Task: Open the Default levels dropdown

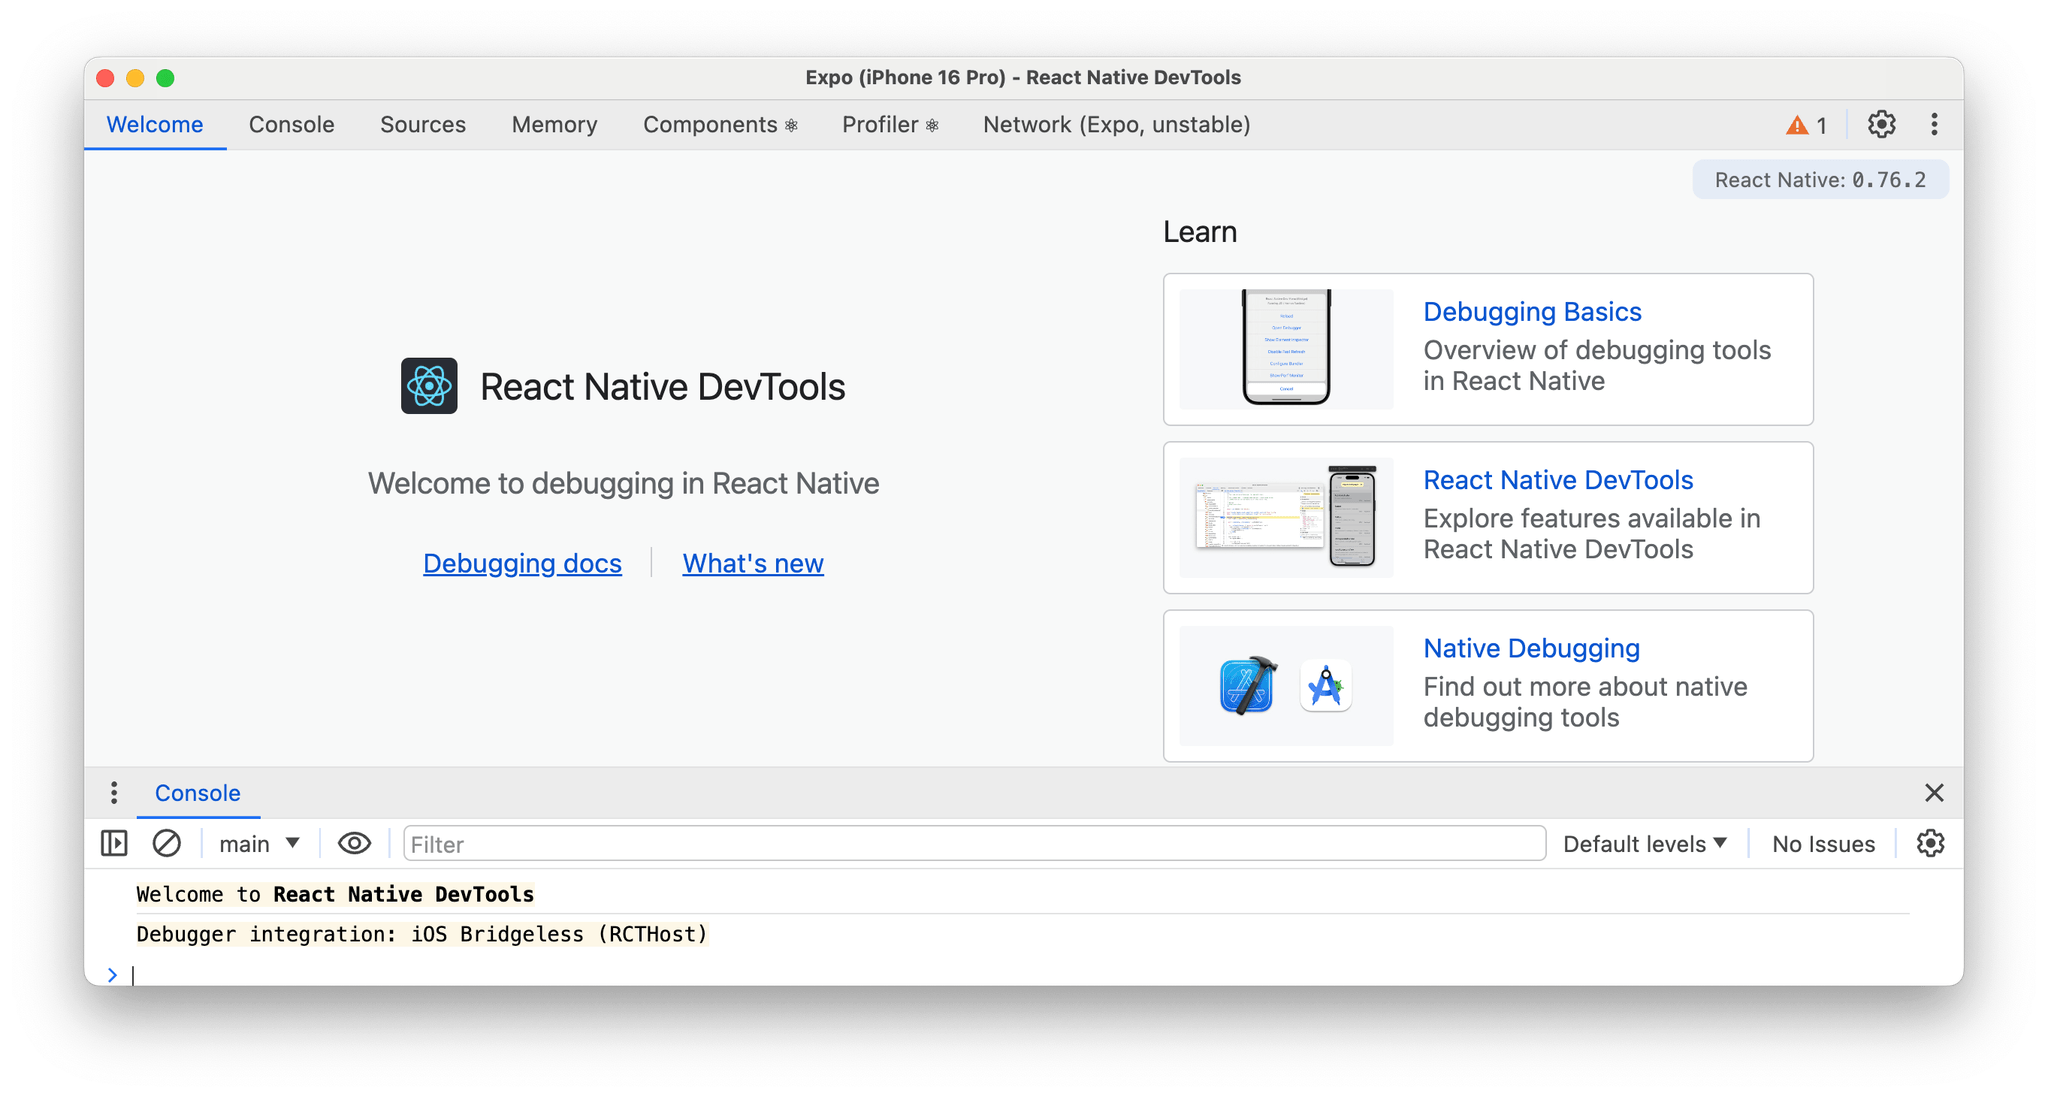Action: coord(1644,843)
